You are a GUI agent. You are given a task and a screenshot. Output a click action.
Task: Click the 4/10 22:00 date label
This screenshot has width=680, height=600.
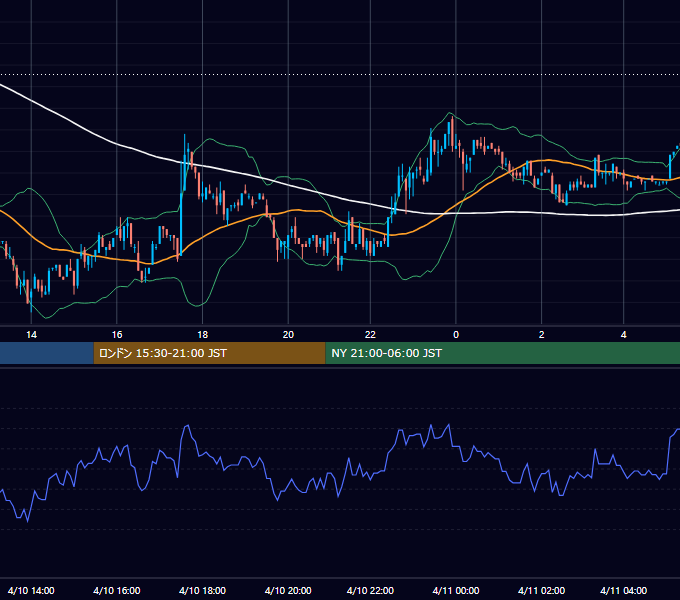(x=370, y=590)
